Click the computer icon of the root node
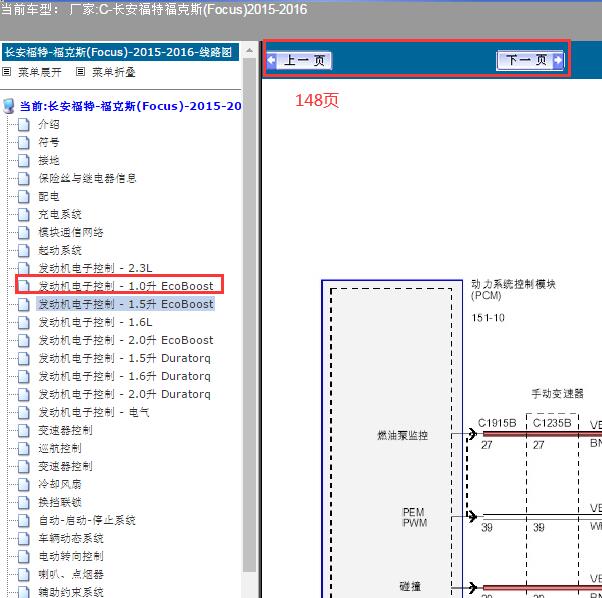 point(9,106)
